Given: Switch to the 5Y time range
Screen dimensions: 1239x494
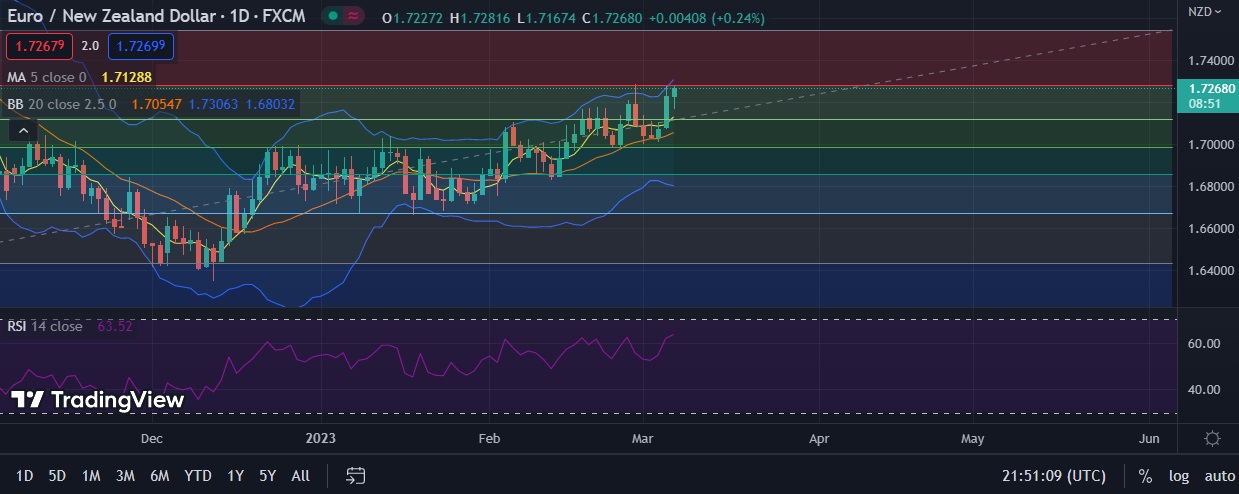Looking at the screenshot, I should [267, 476].
